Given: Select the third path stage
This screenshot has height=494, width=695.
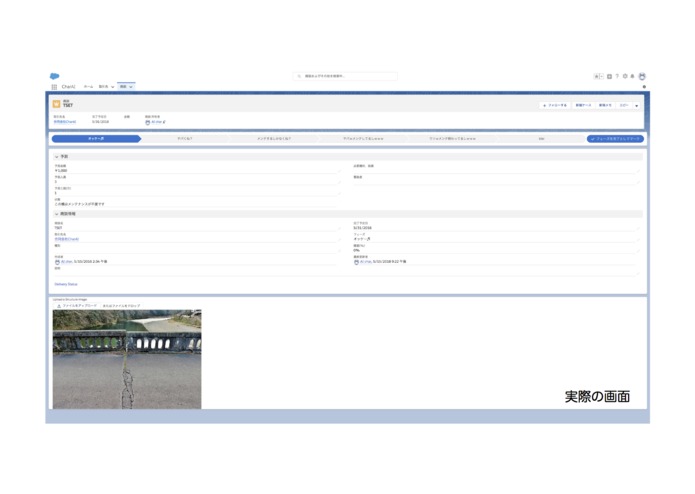Looking at the screenshot, I should coord(274,139).
